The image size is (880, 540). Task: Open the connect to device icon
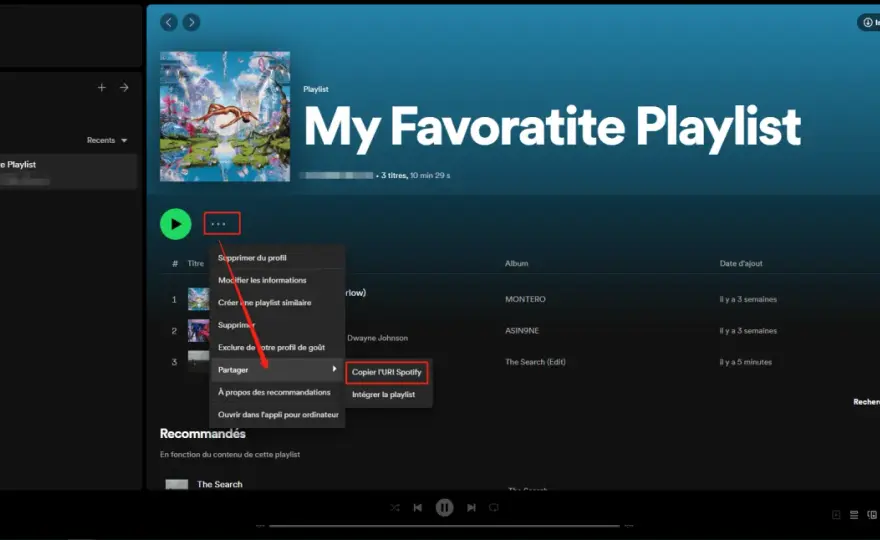872,515
